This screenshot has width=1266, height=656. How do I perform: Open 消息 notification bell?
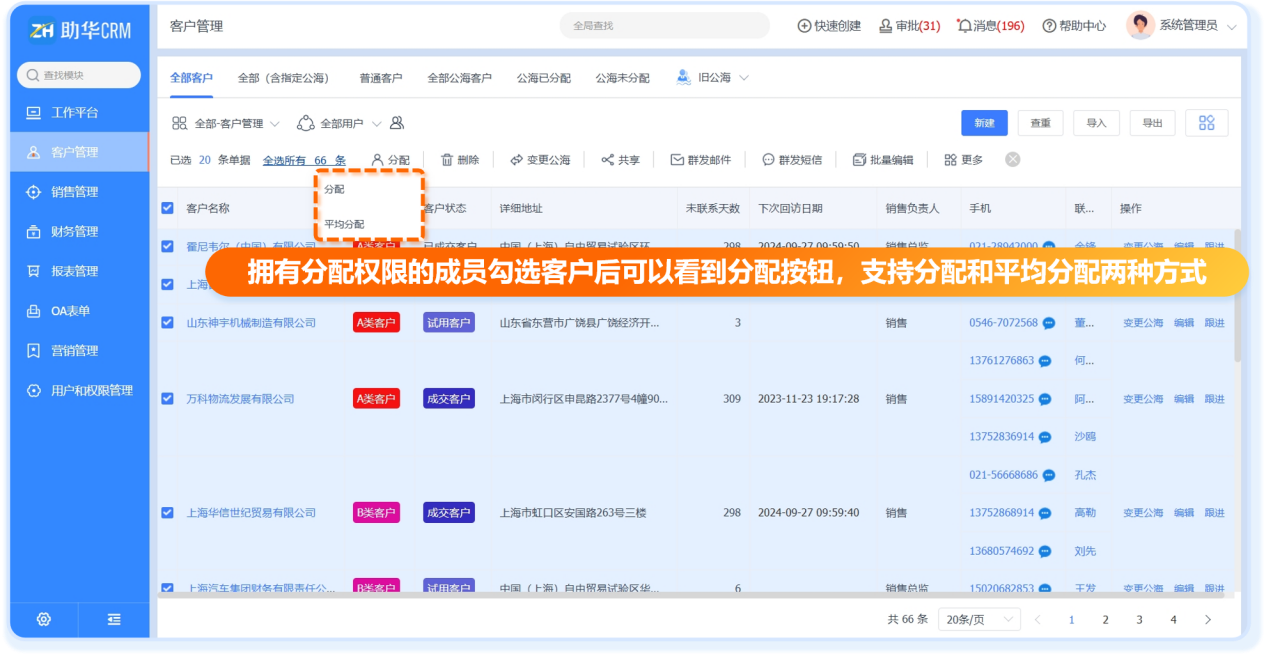coord(964,26)
